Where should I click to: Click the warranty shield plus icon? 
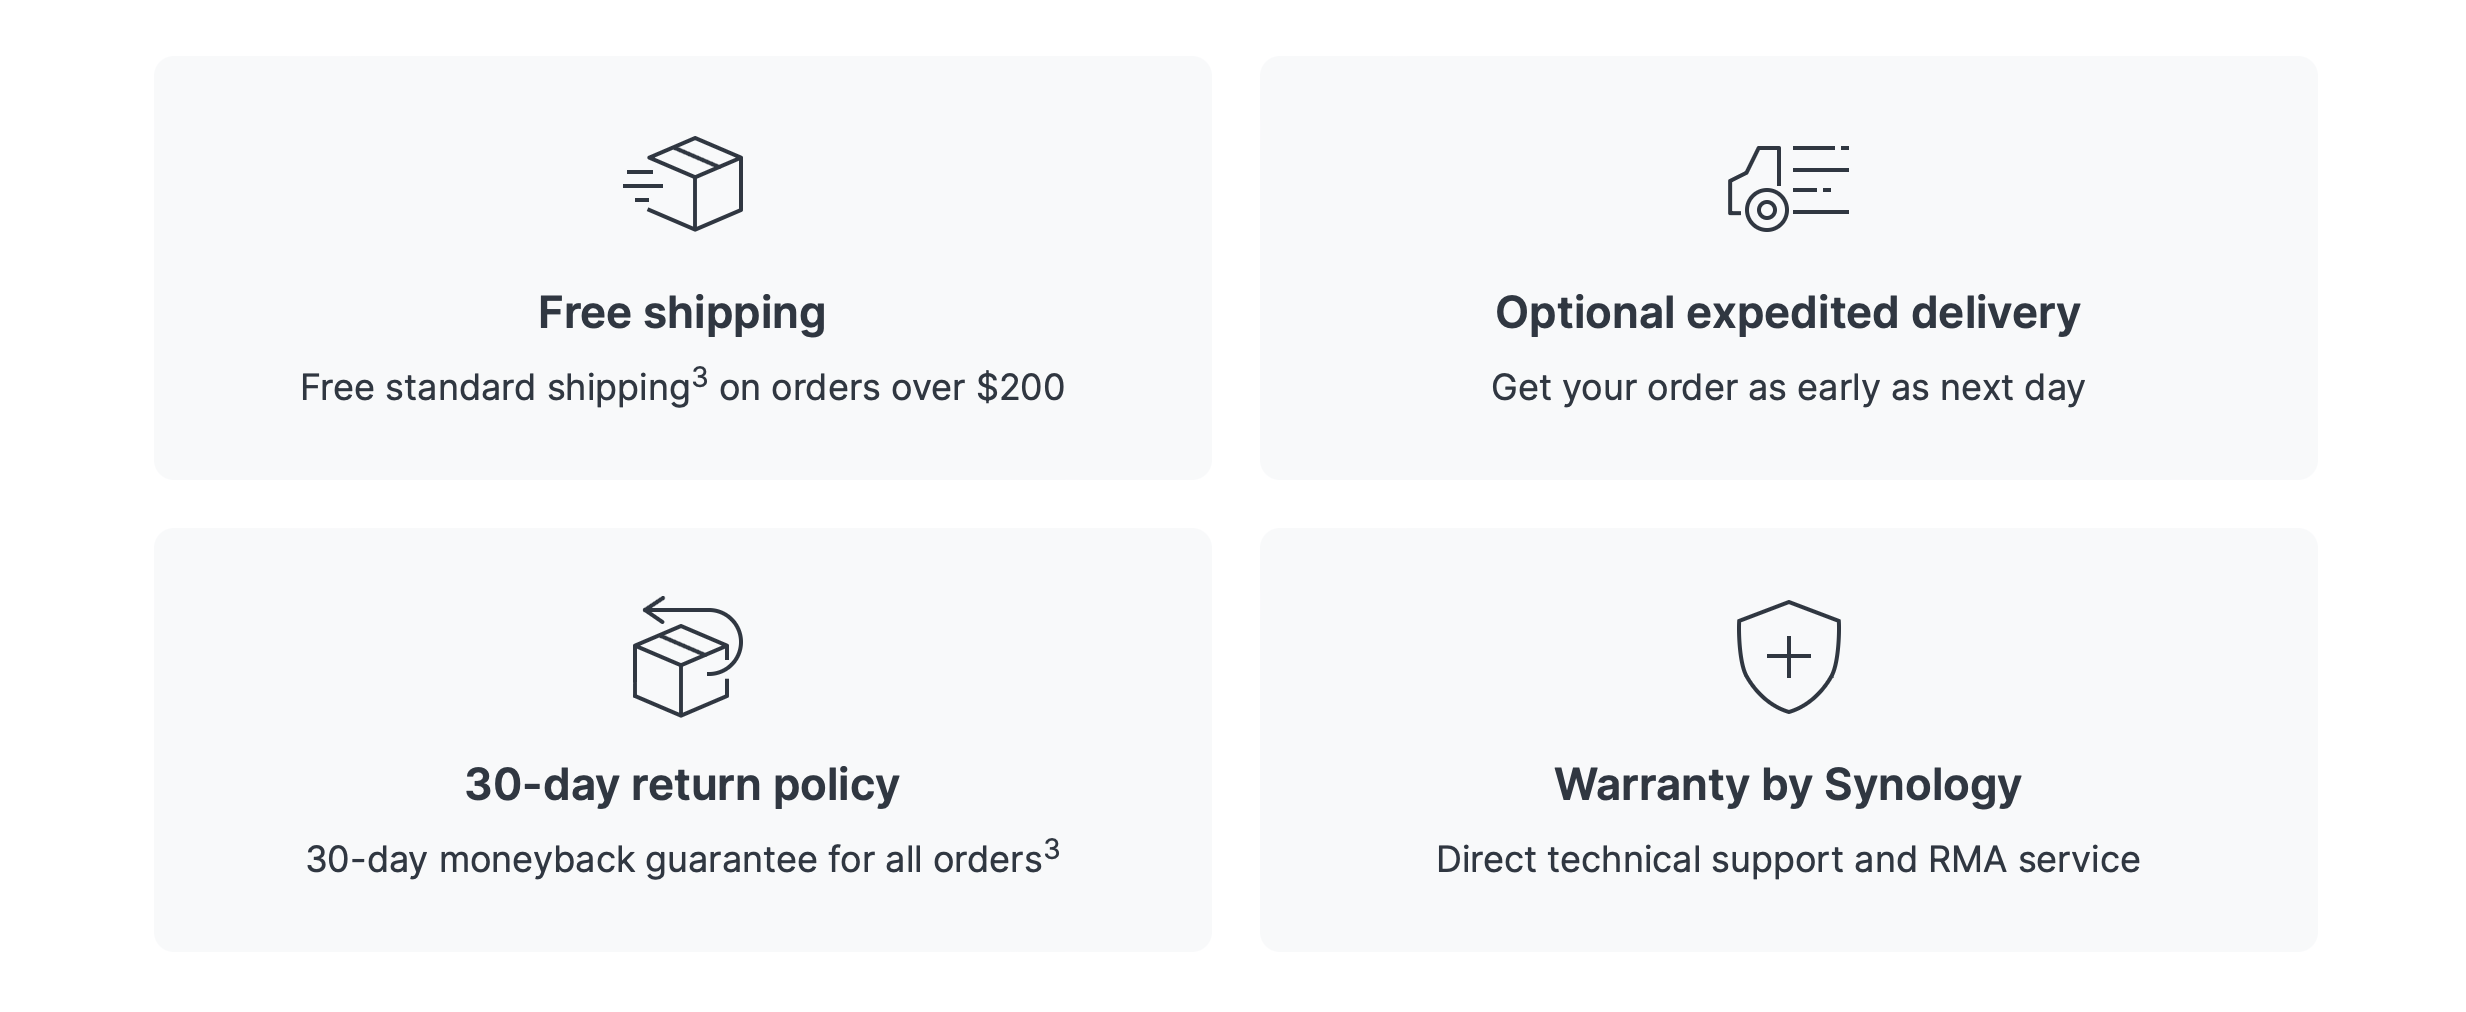click(1788, 657)
